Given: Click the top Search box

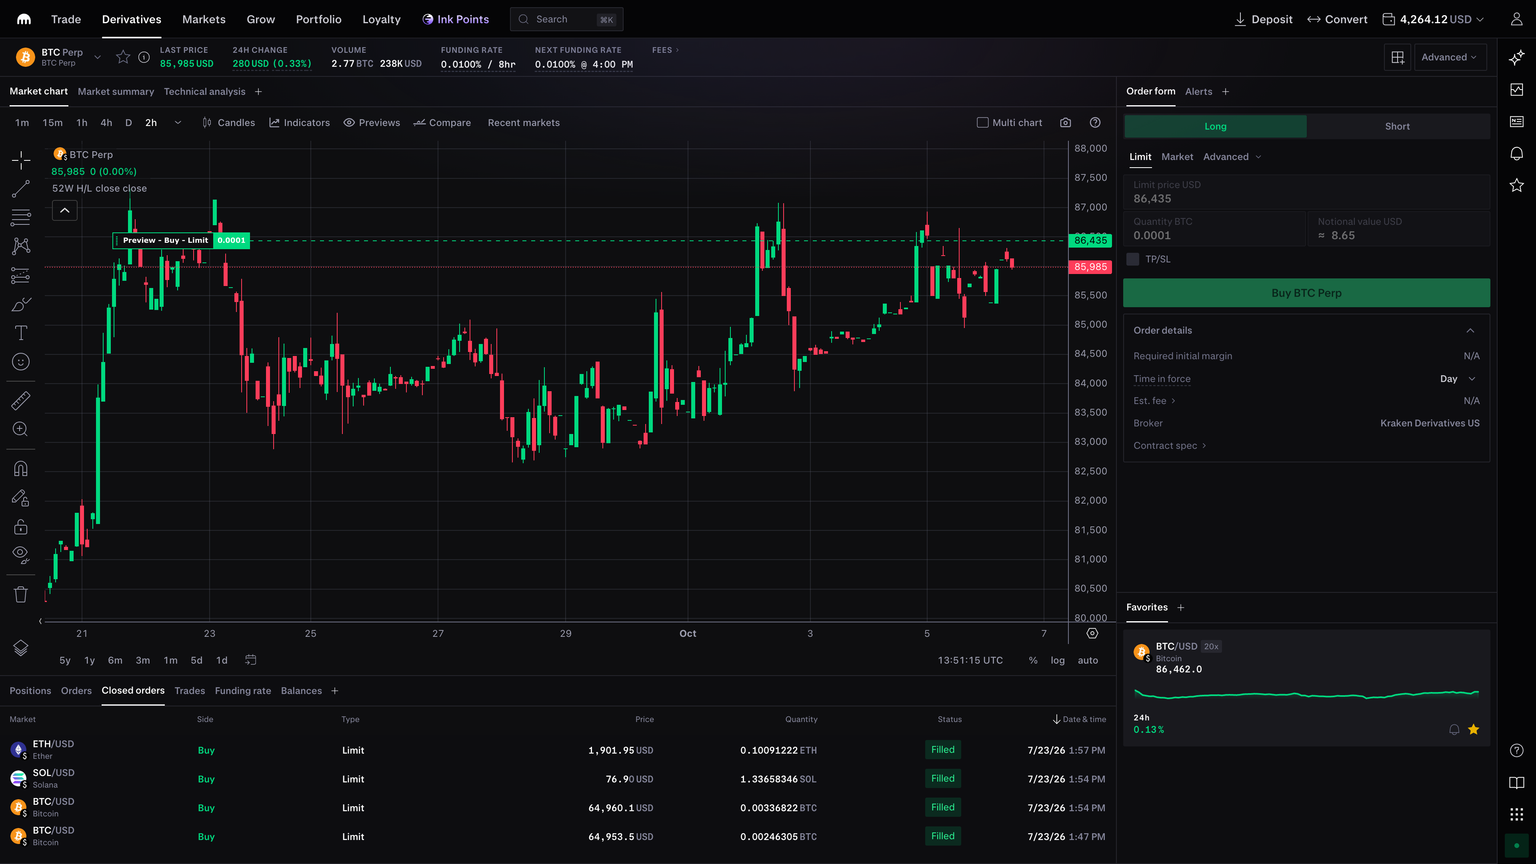Looking at the screenshot, I should point(566,19).
